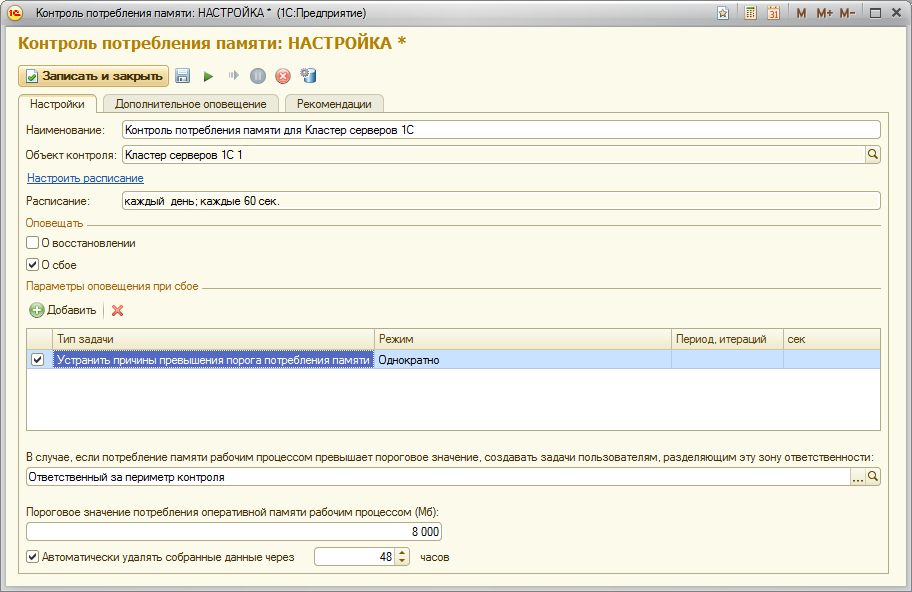The width and height of the screenshot is (912, 592).
Task: Click ellipsis button of responsible user field
Action: point(857,478)
